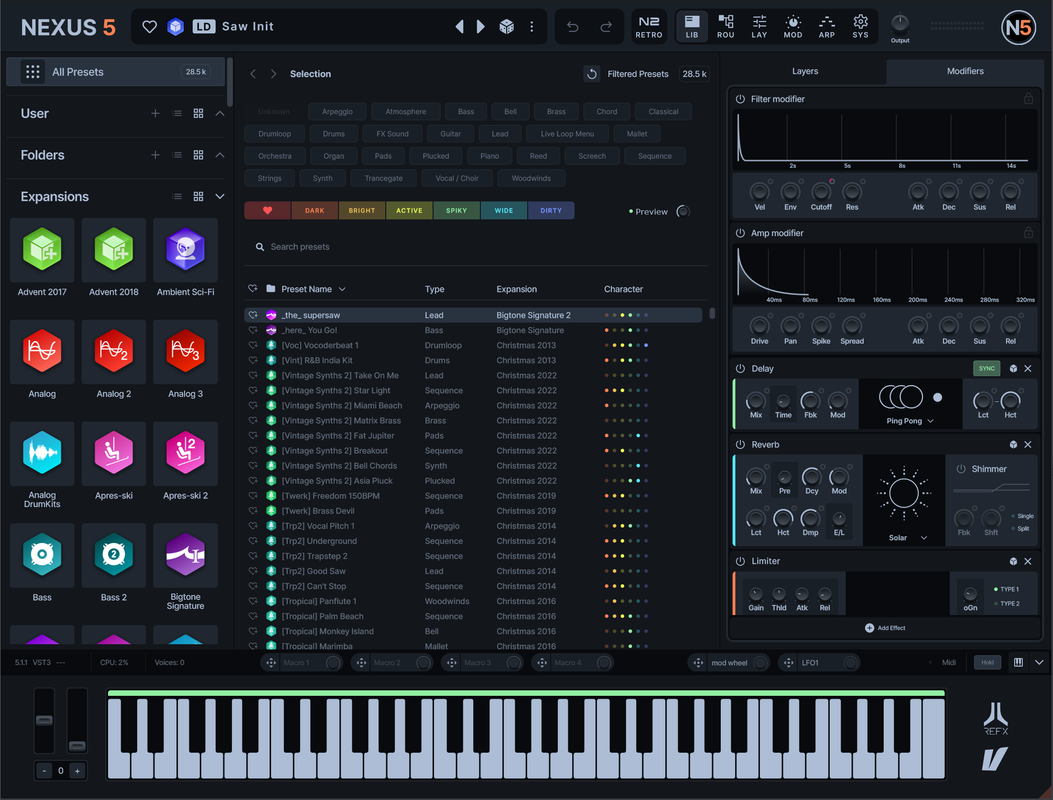The height and width of the screenshot is (800, 1053).
Task: Toggle the Filter modifier power button
Action: 740,99
